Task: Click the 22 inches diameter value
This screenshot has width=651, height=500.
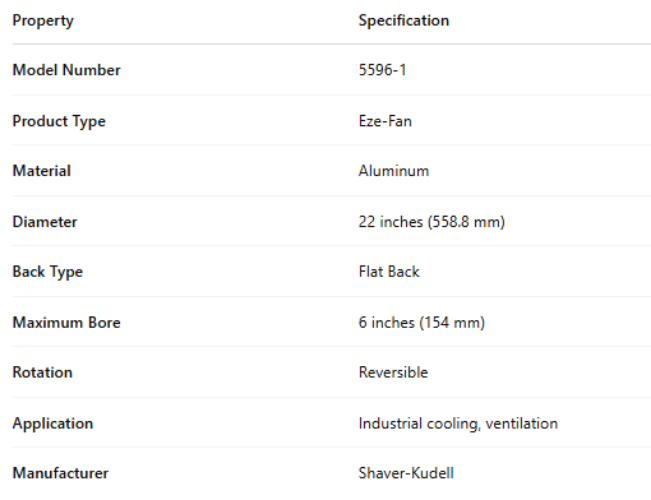Action: click(432, 222)
